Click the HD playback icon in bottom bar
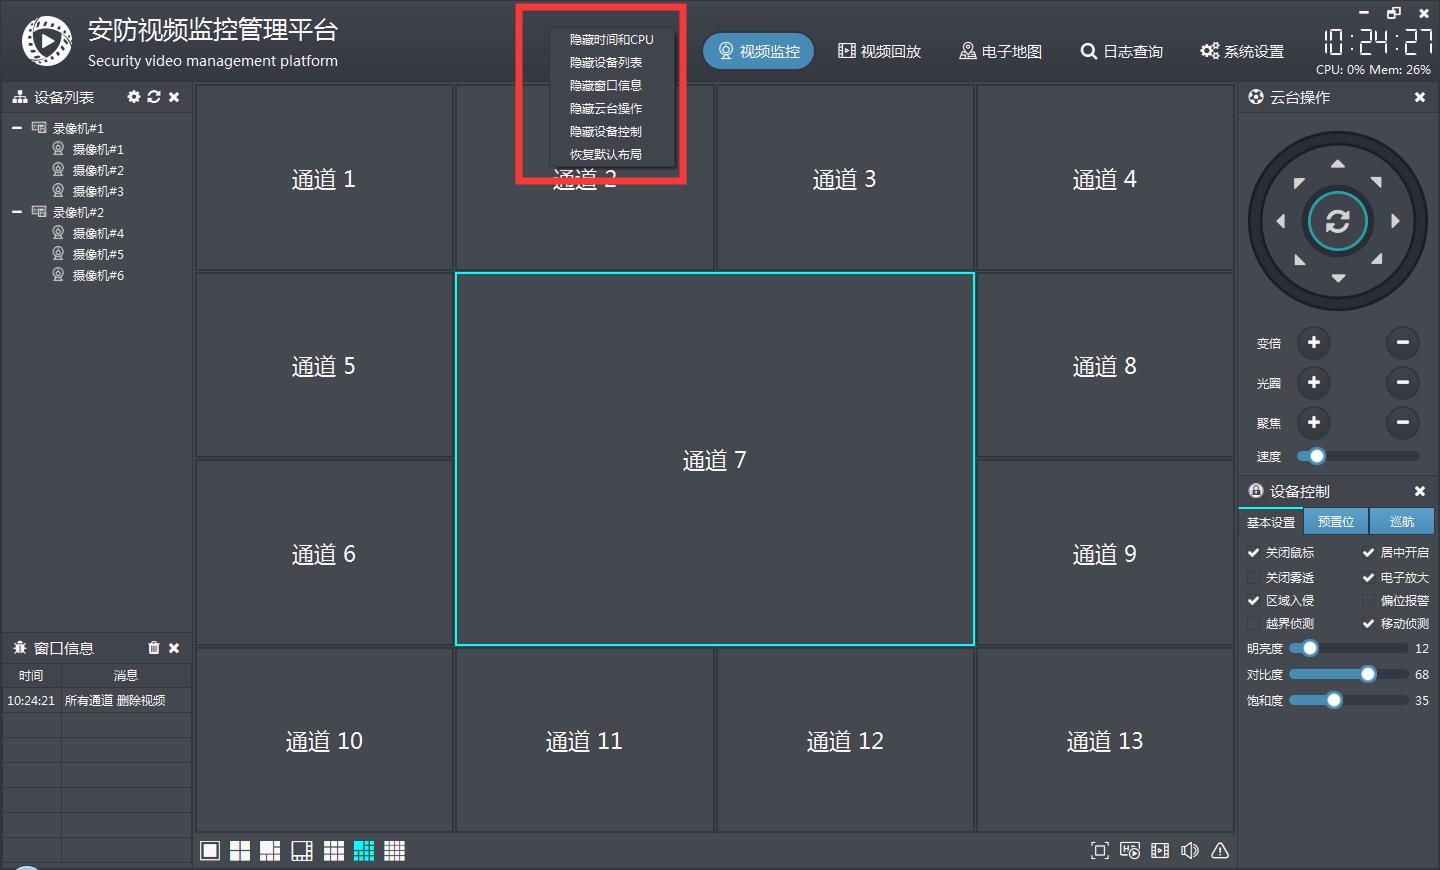Screen dimensions: 1440x870 (x=1130, y=851)
